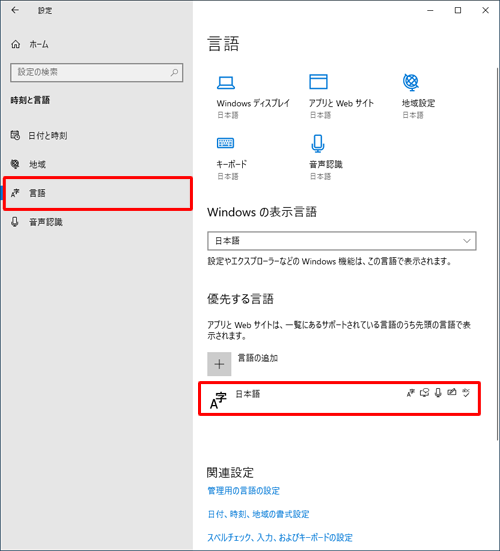The height and width of the screenshot is (551, 500).
Task: Click the Windows ディスプレイ laptop icon
Action: [226, 82]
